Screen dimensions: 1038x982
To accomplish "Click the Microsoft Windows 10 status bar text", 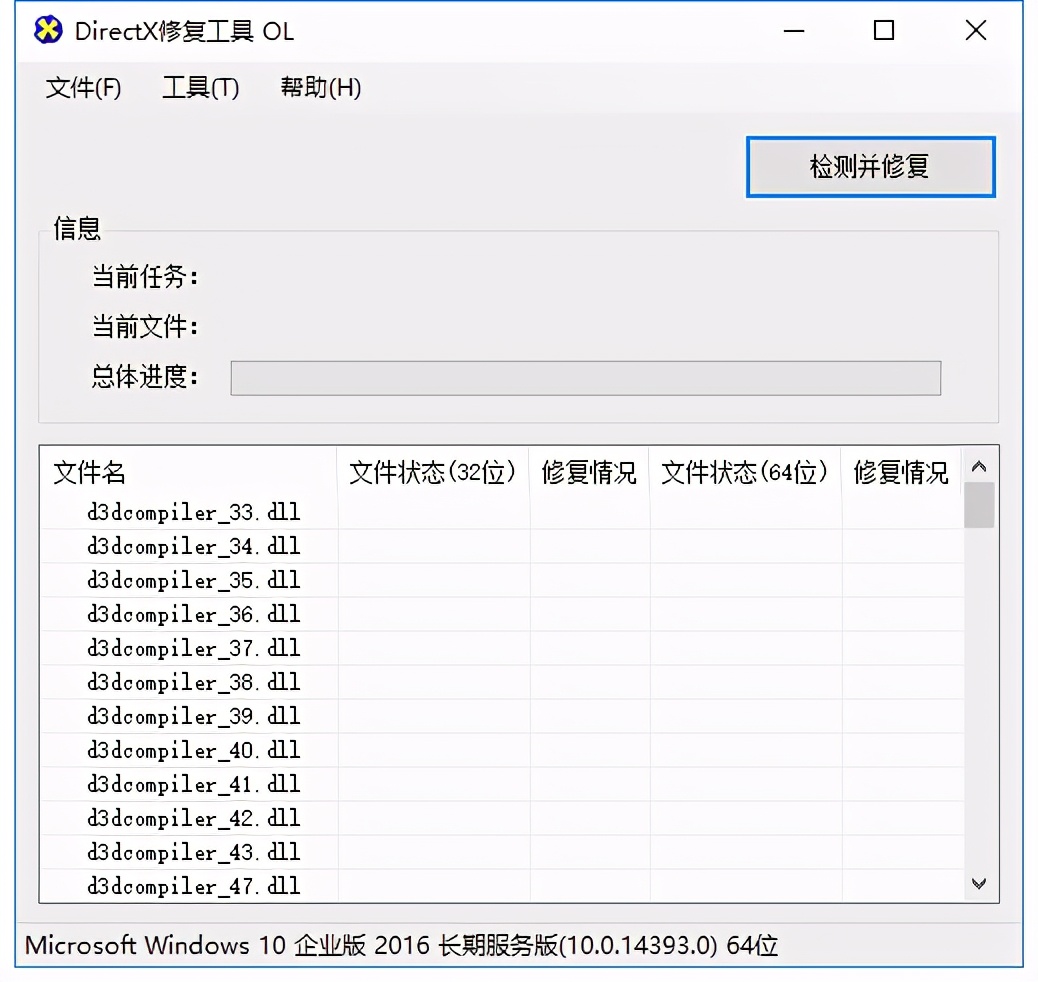I will point(401,946).
